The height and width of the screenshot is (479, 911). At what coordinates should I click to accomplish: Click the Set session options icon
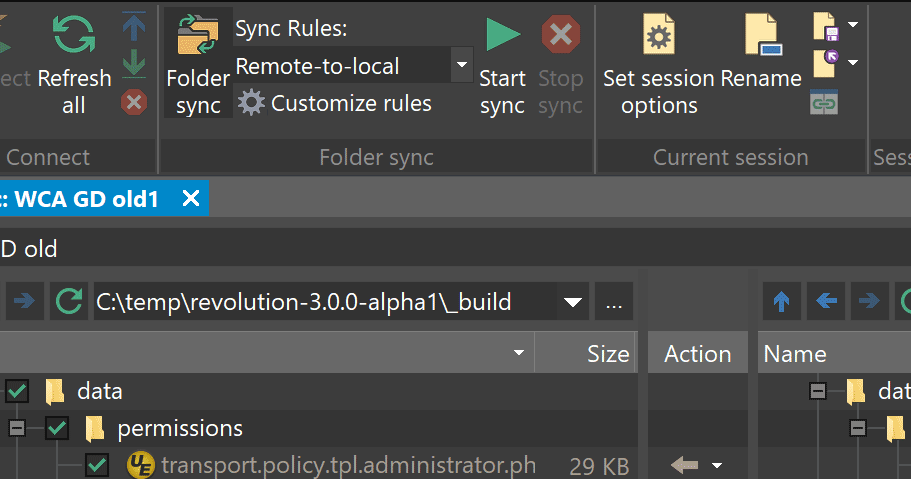coord(658,37)
